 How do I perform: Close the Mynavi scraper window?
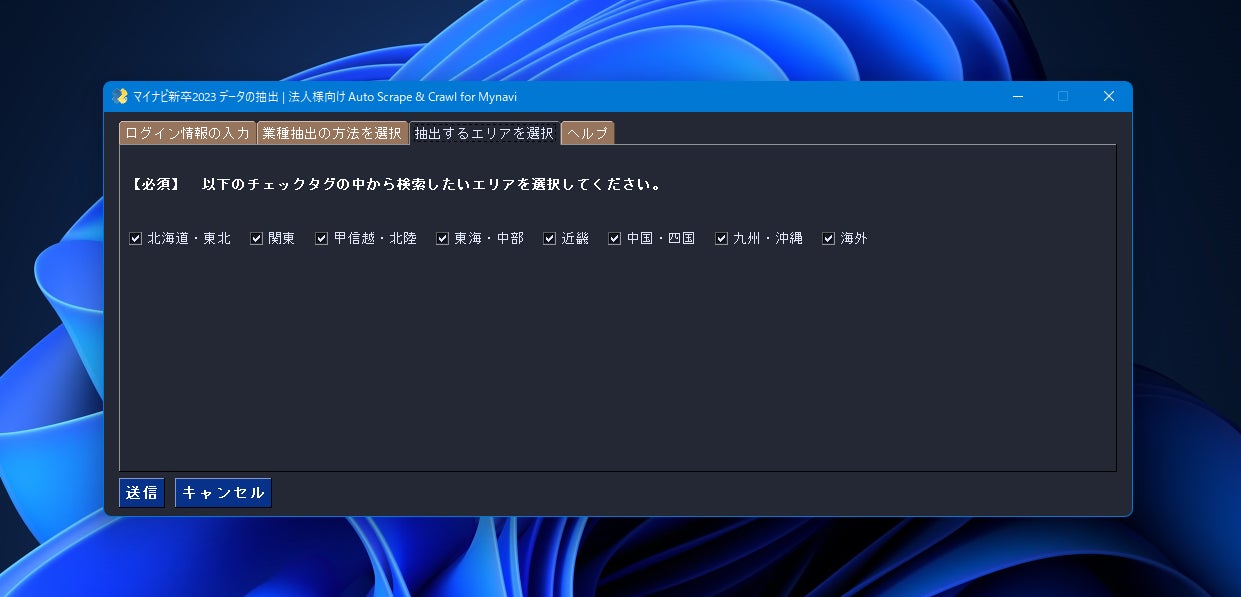pos(1108,96)
